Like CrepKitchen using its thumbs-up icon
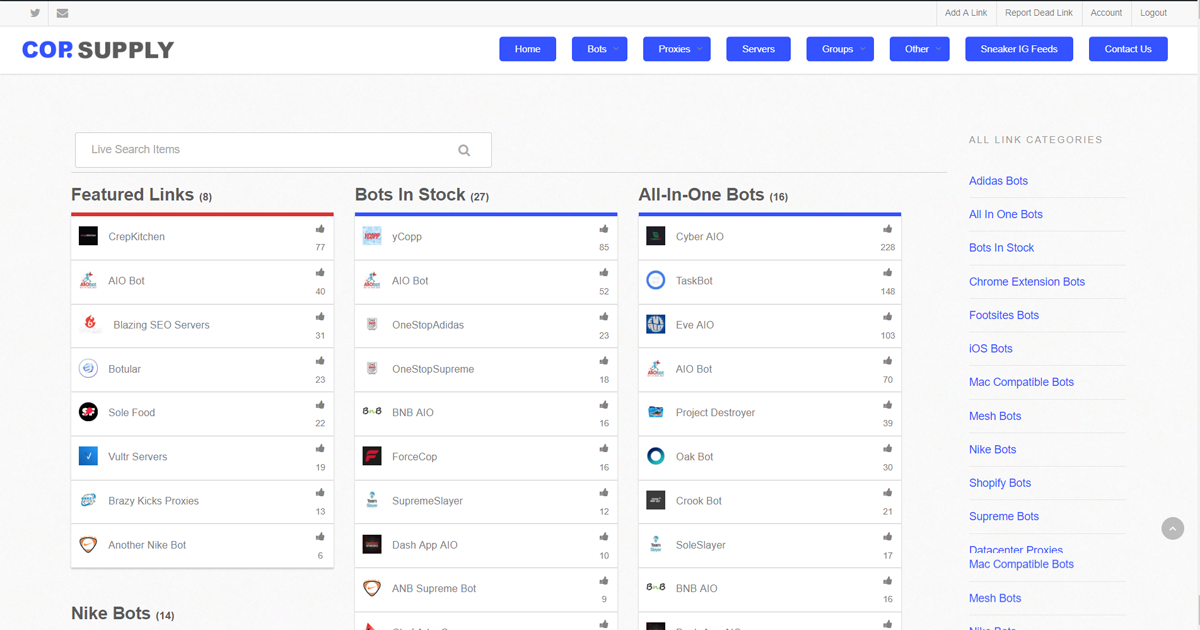Screen dimensions: 1200x630 (x=320, y=229)
